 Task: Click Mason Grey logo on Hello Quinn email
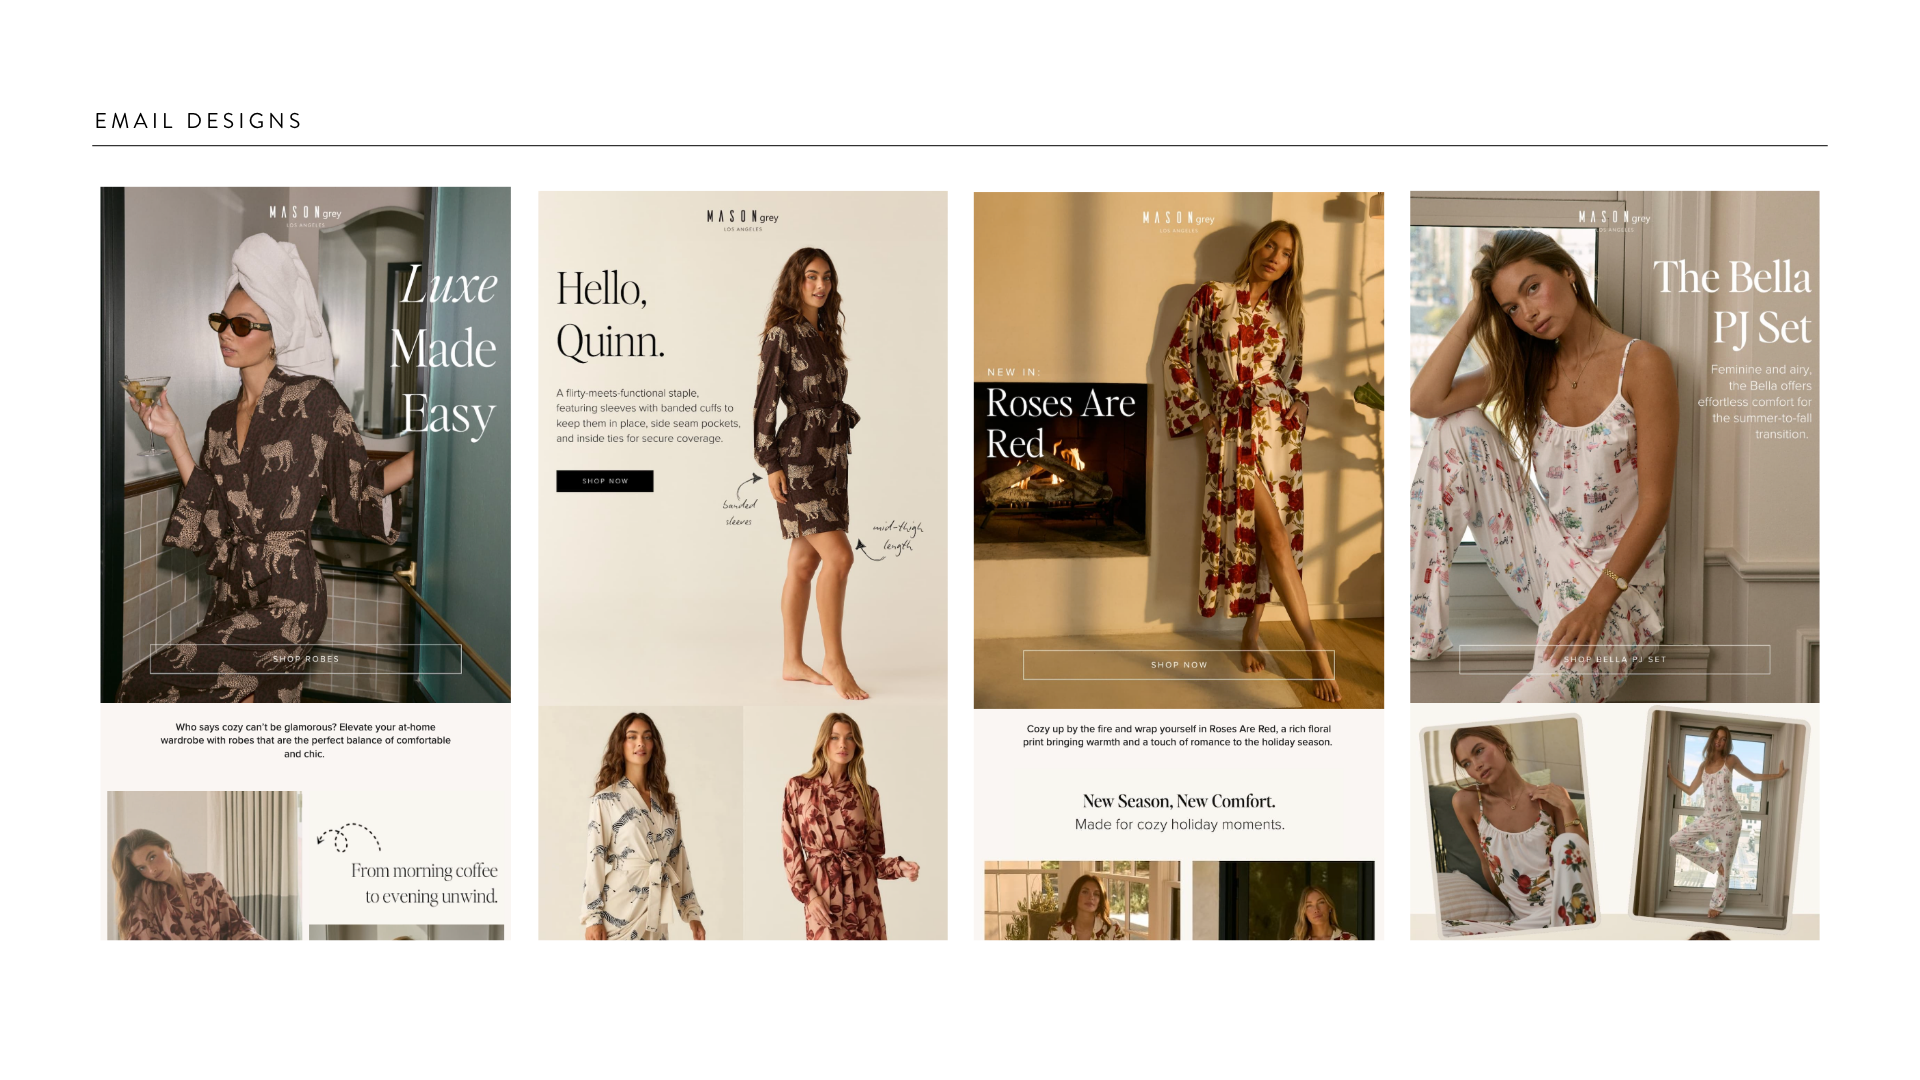pyautogui.click(x=742, y=219)
